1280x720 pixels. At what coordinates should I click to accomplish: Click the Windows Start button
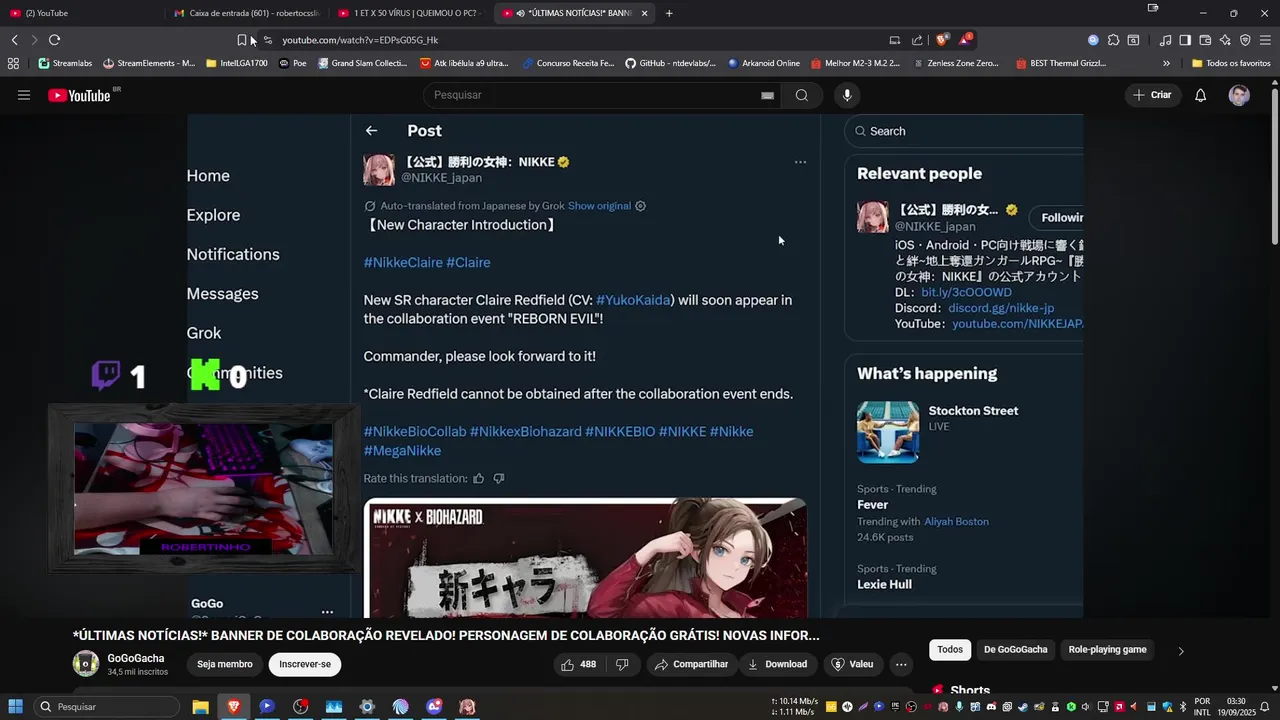pos(15,707)
